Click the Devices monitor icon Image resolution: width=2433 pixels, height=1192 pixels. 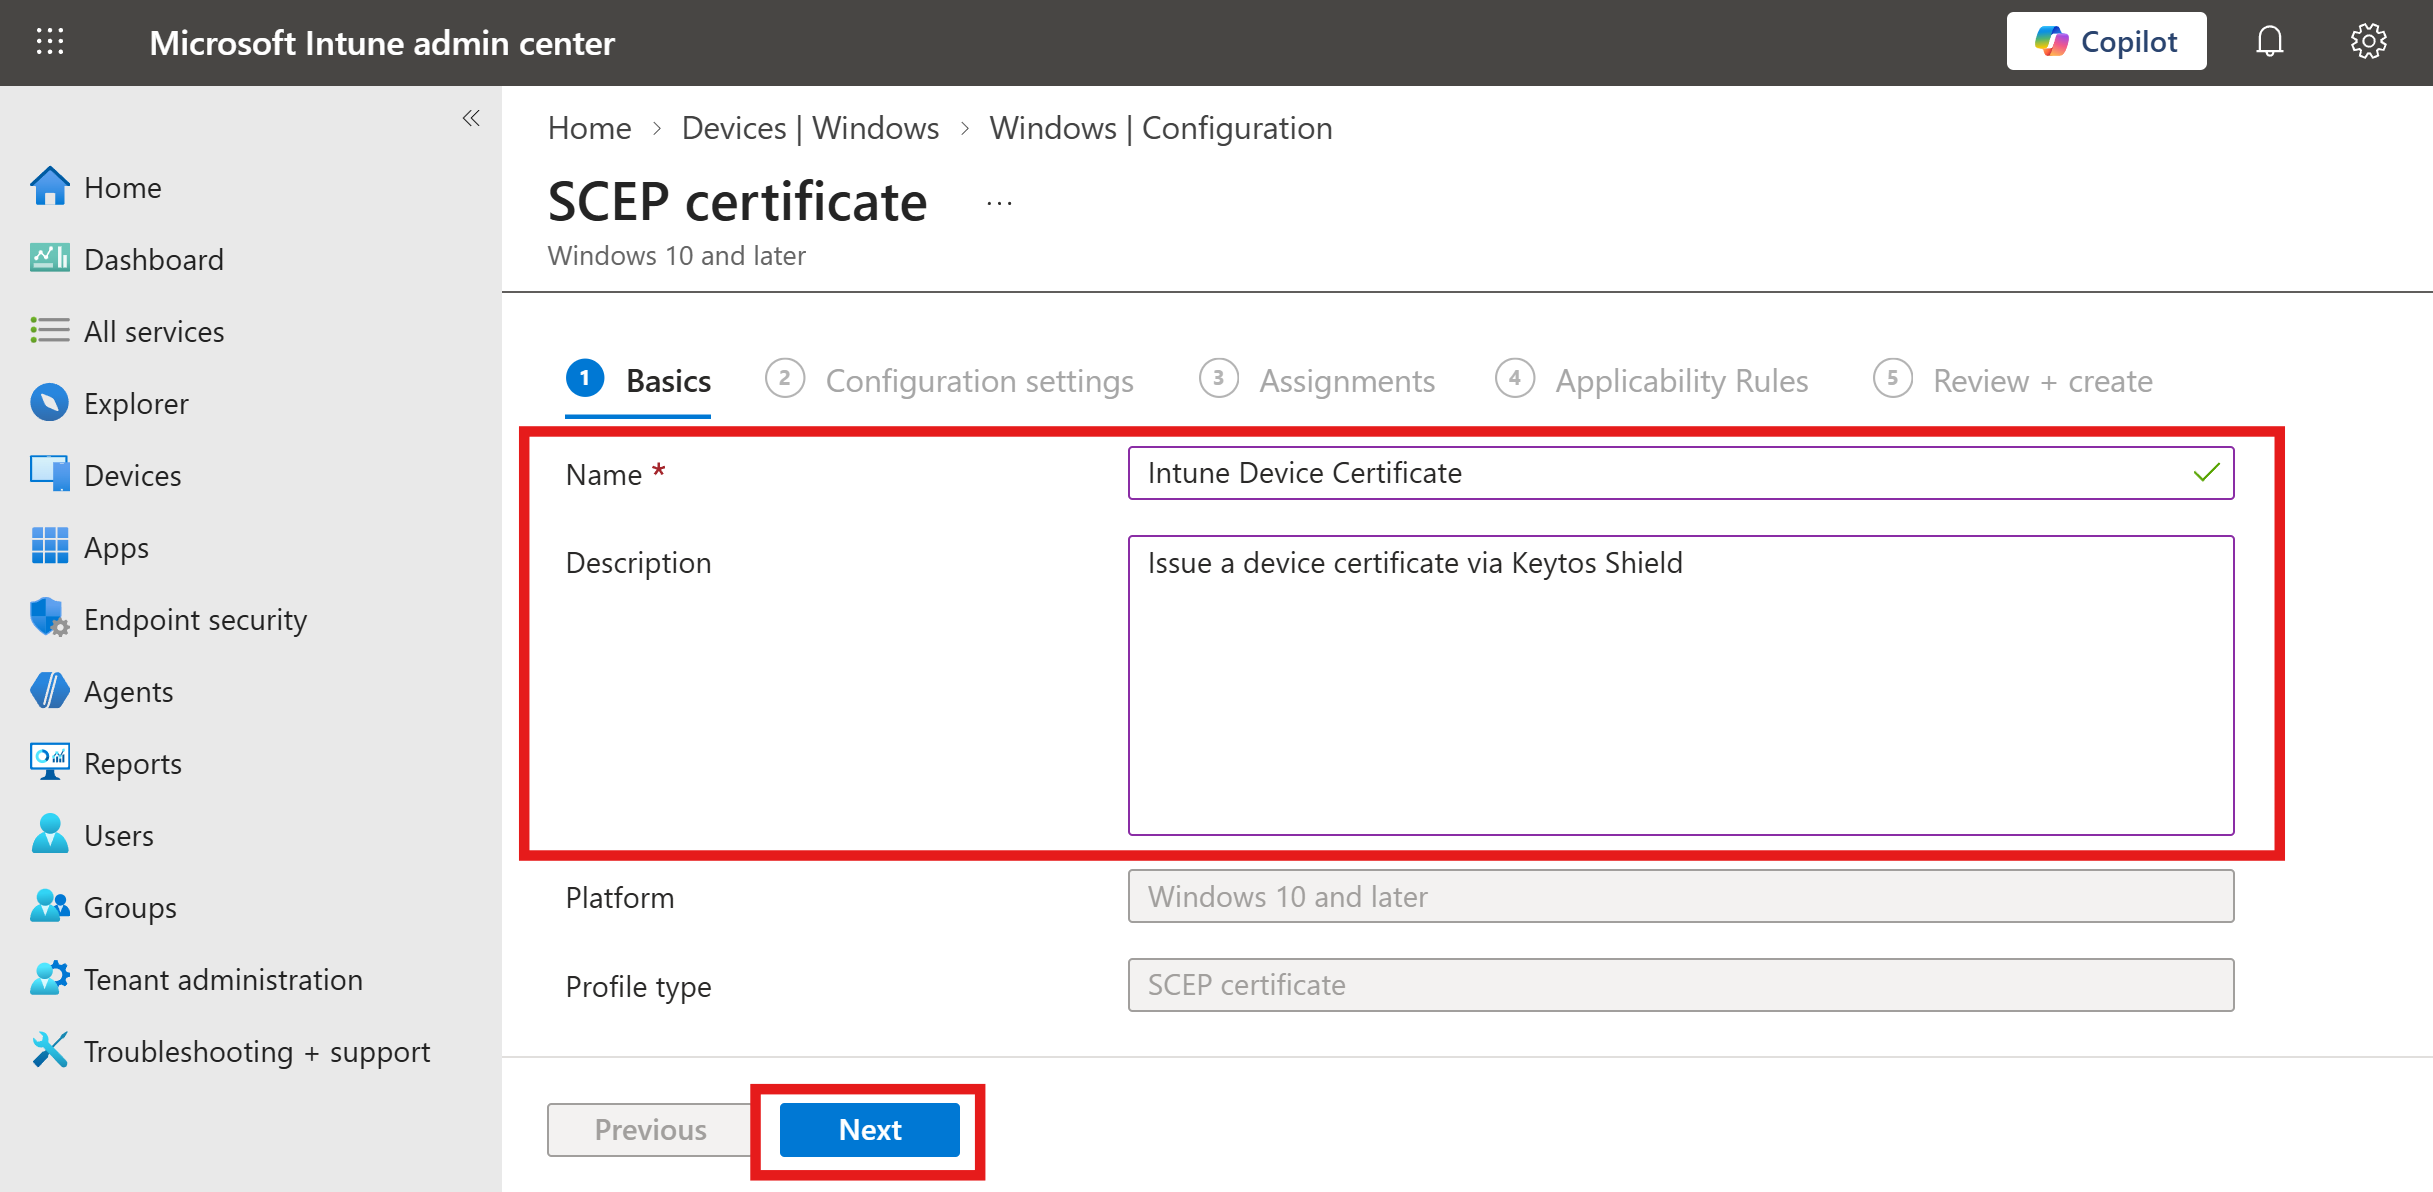(49, 474)
